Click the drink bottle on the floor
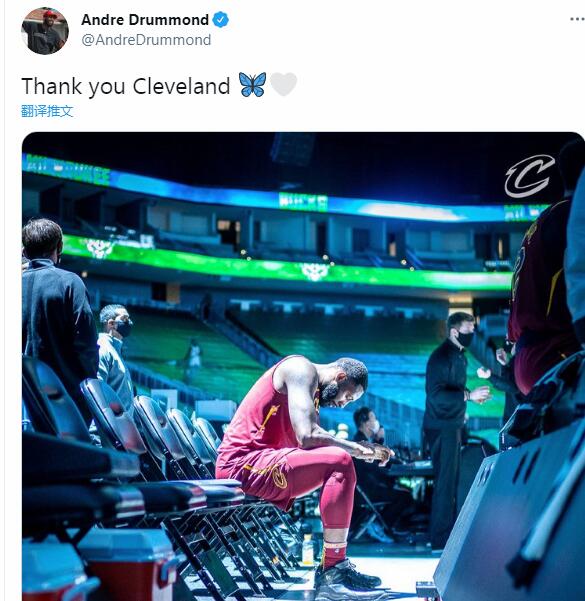 pos(307,549)
